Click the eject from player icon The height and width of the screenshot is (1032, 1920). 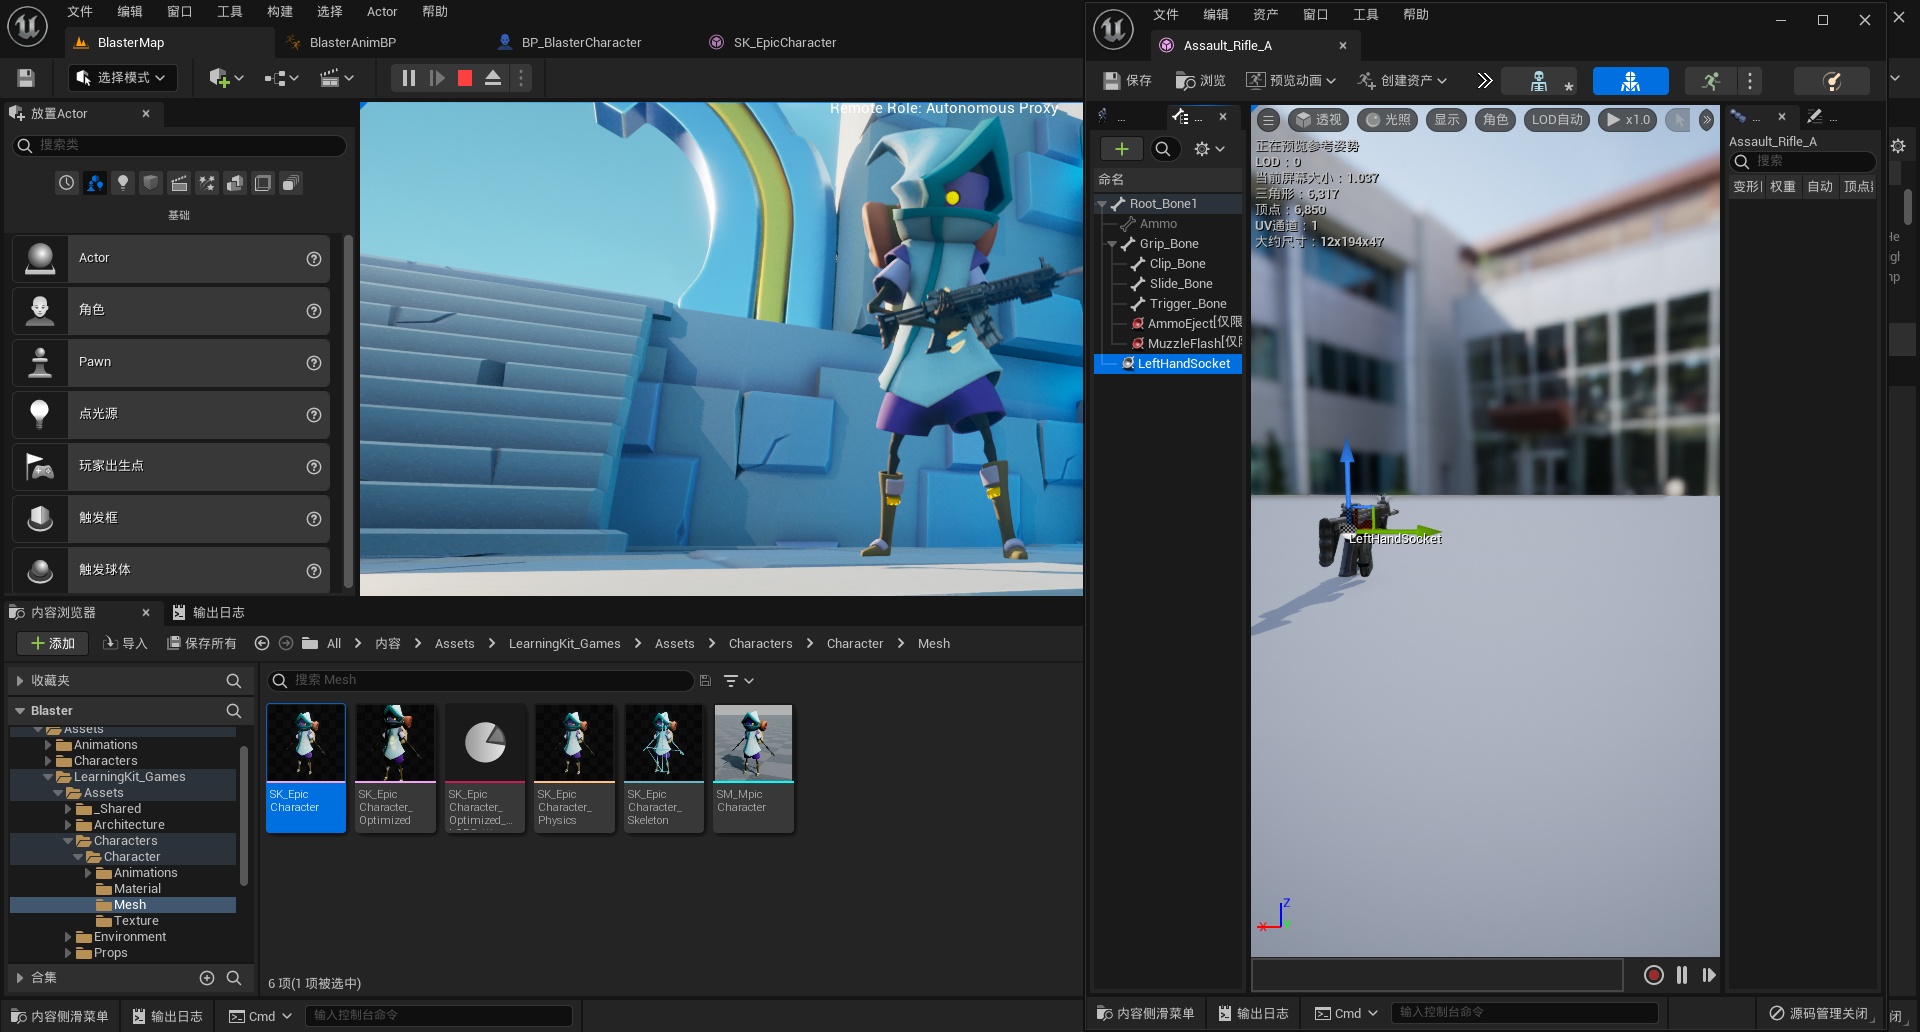[493, 78]
